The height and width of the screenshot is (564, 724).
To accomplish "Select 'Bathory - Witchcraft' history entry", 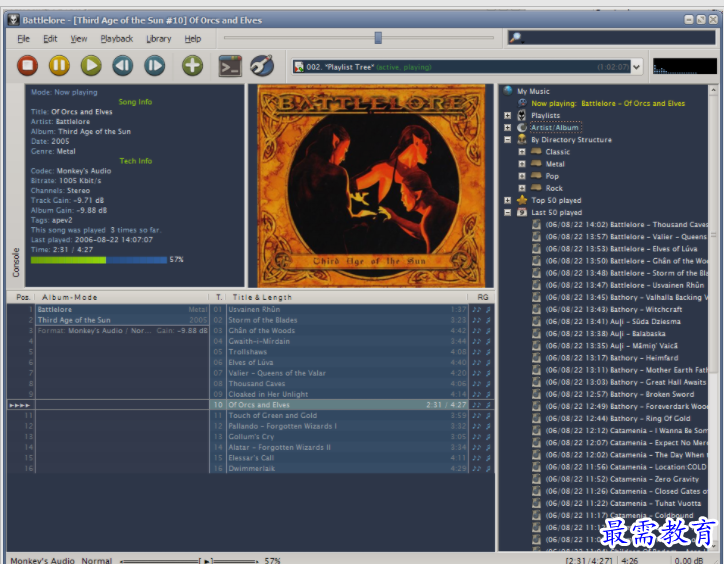I will [x=614, y=309].
